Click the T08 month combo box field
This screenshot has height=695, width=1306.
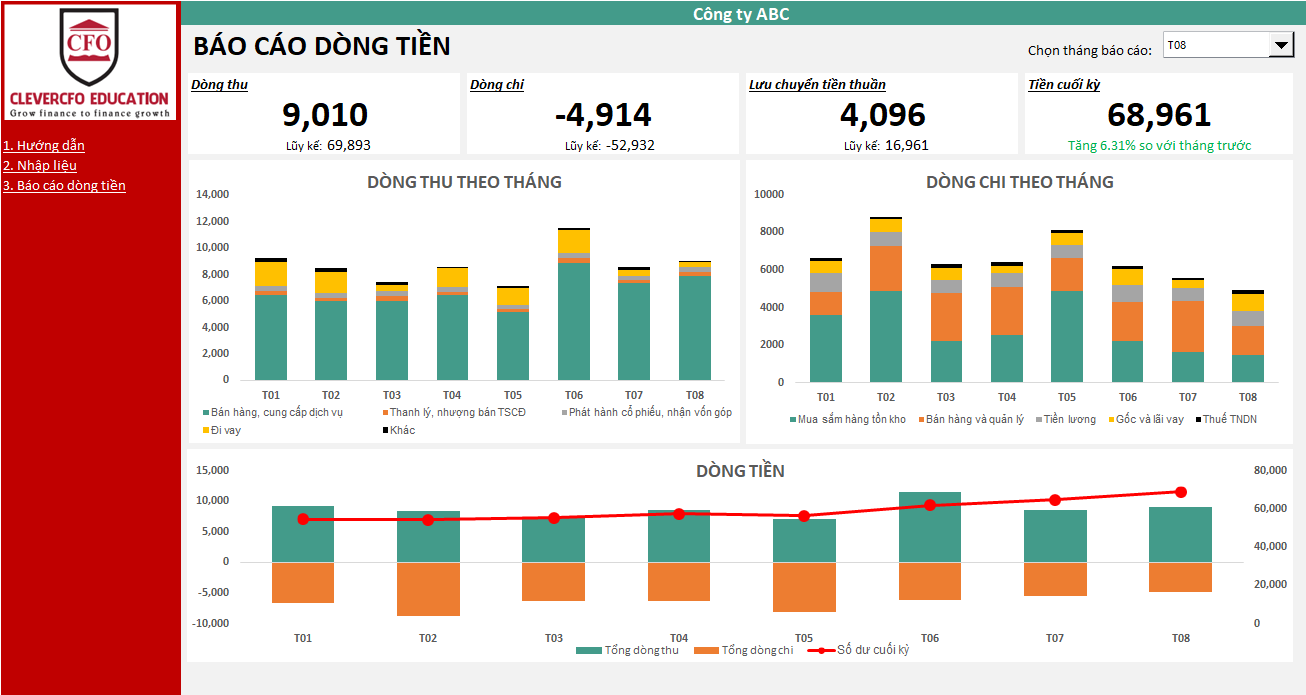pos(1215,45)
